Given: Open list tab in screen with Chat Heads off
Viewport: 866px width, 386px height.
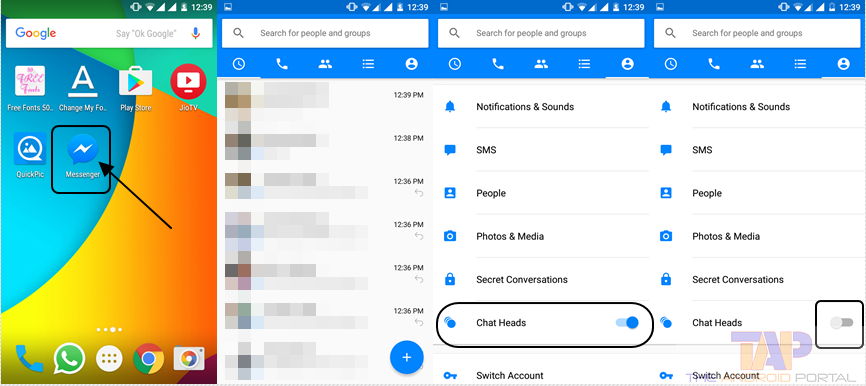Looking at the screenshot, I should pos(800,64).
